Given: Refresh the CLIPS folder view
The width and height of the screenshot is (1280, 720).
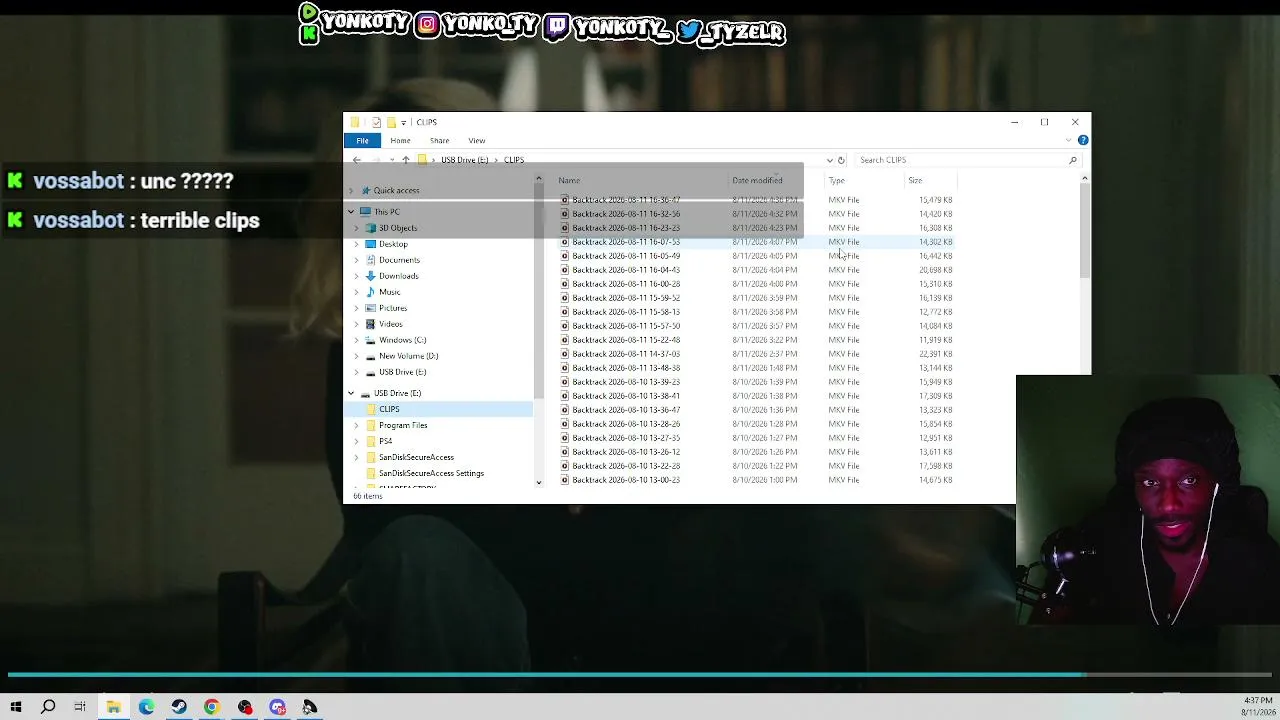Looking at the screenshot, I should tap(841, 160).
